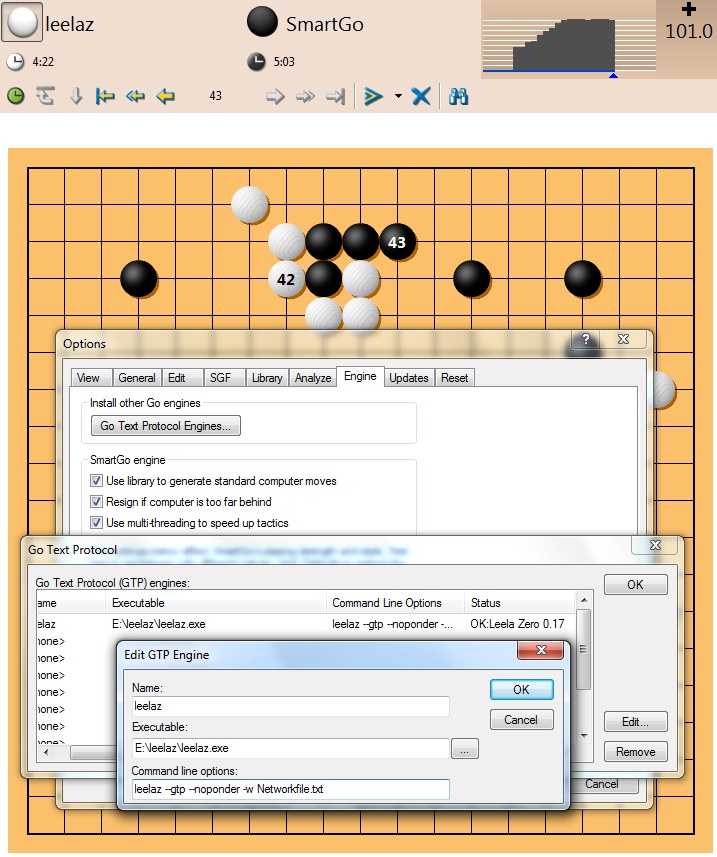
Task: Switch to the View tab
Action: click(x=91, y=378)
